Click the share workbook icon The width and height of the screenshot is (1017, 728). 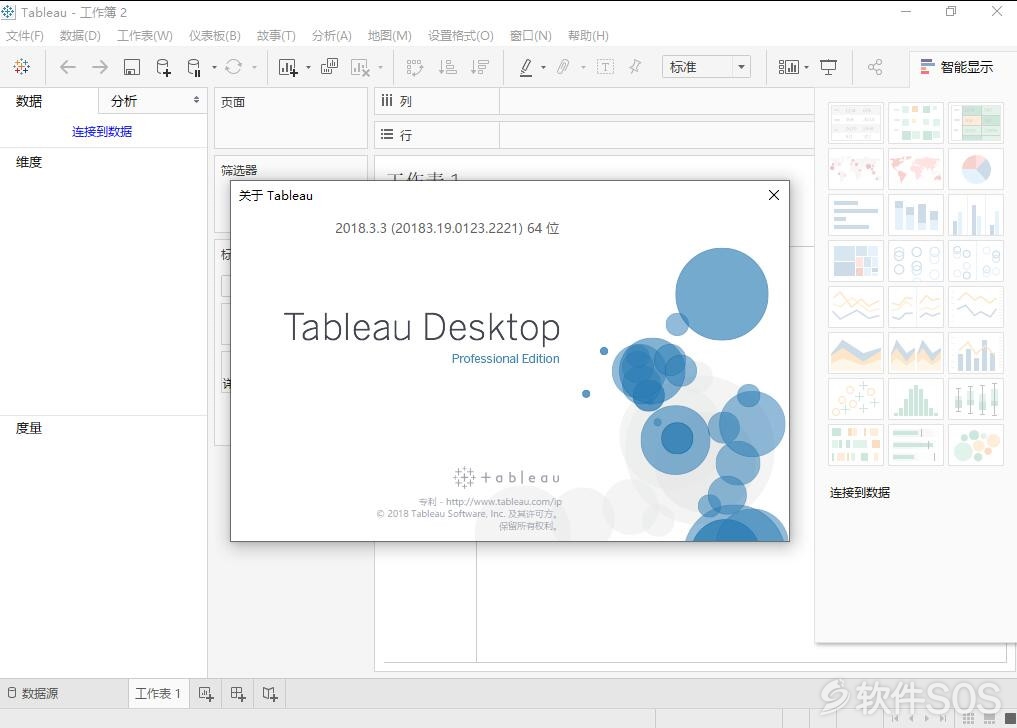875,67
